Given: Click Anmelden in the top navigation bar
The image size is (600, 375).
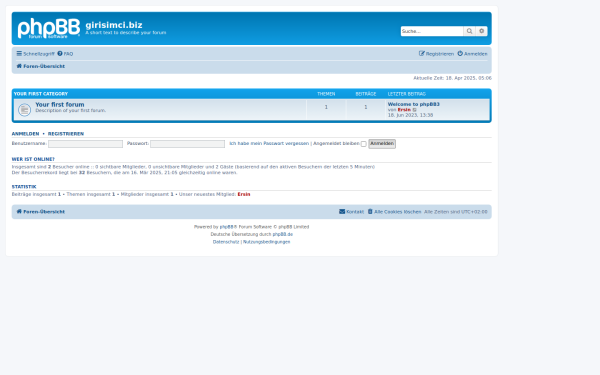Looking at the screenshot, I should [x=473, y=54].
